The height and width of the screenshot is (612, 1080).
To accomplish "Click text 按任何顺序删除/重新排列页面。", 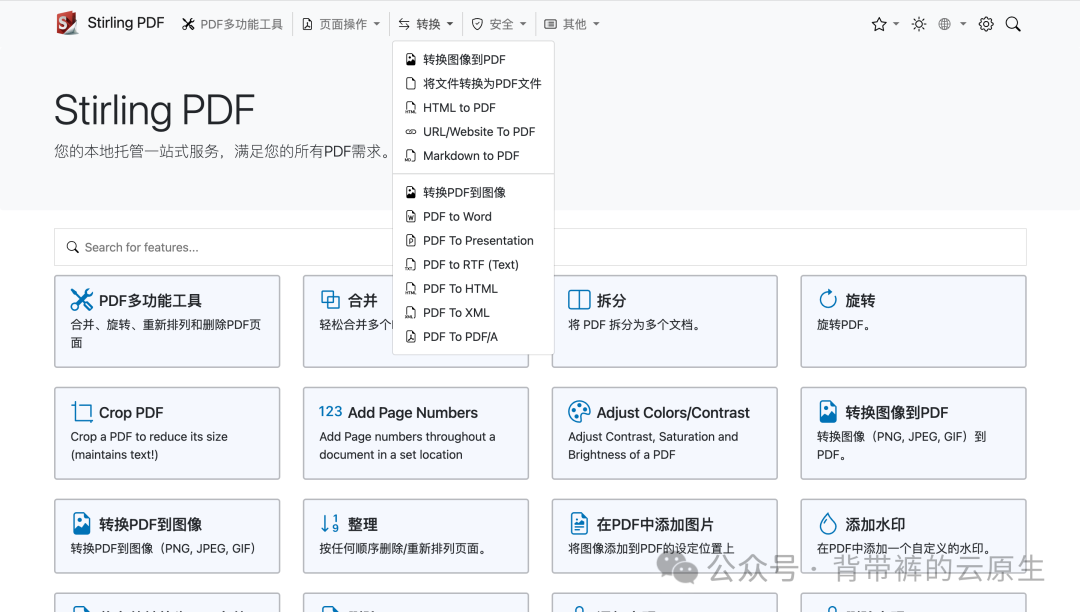I will click(x=404, y=549).
